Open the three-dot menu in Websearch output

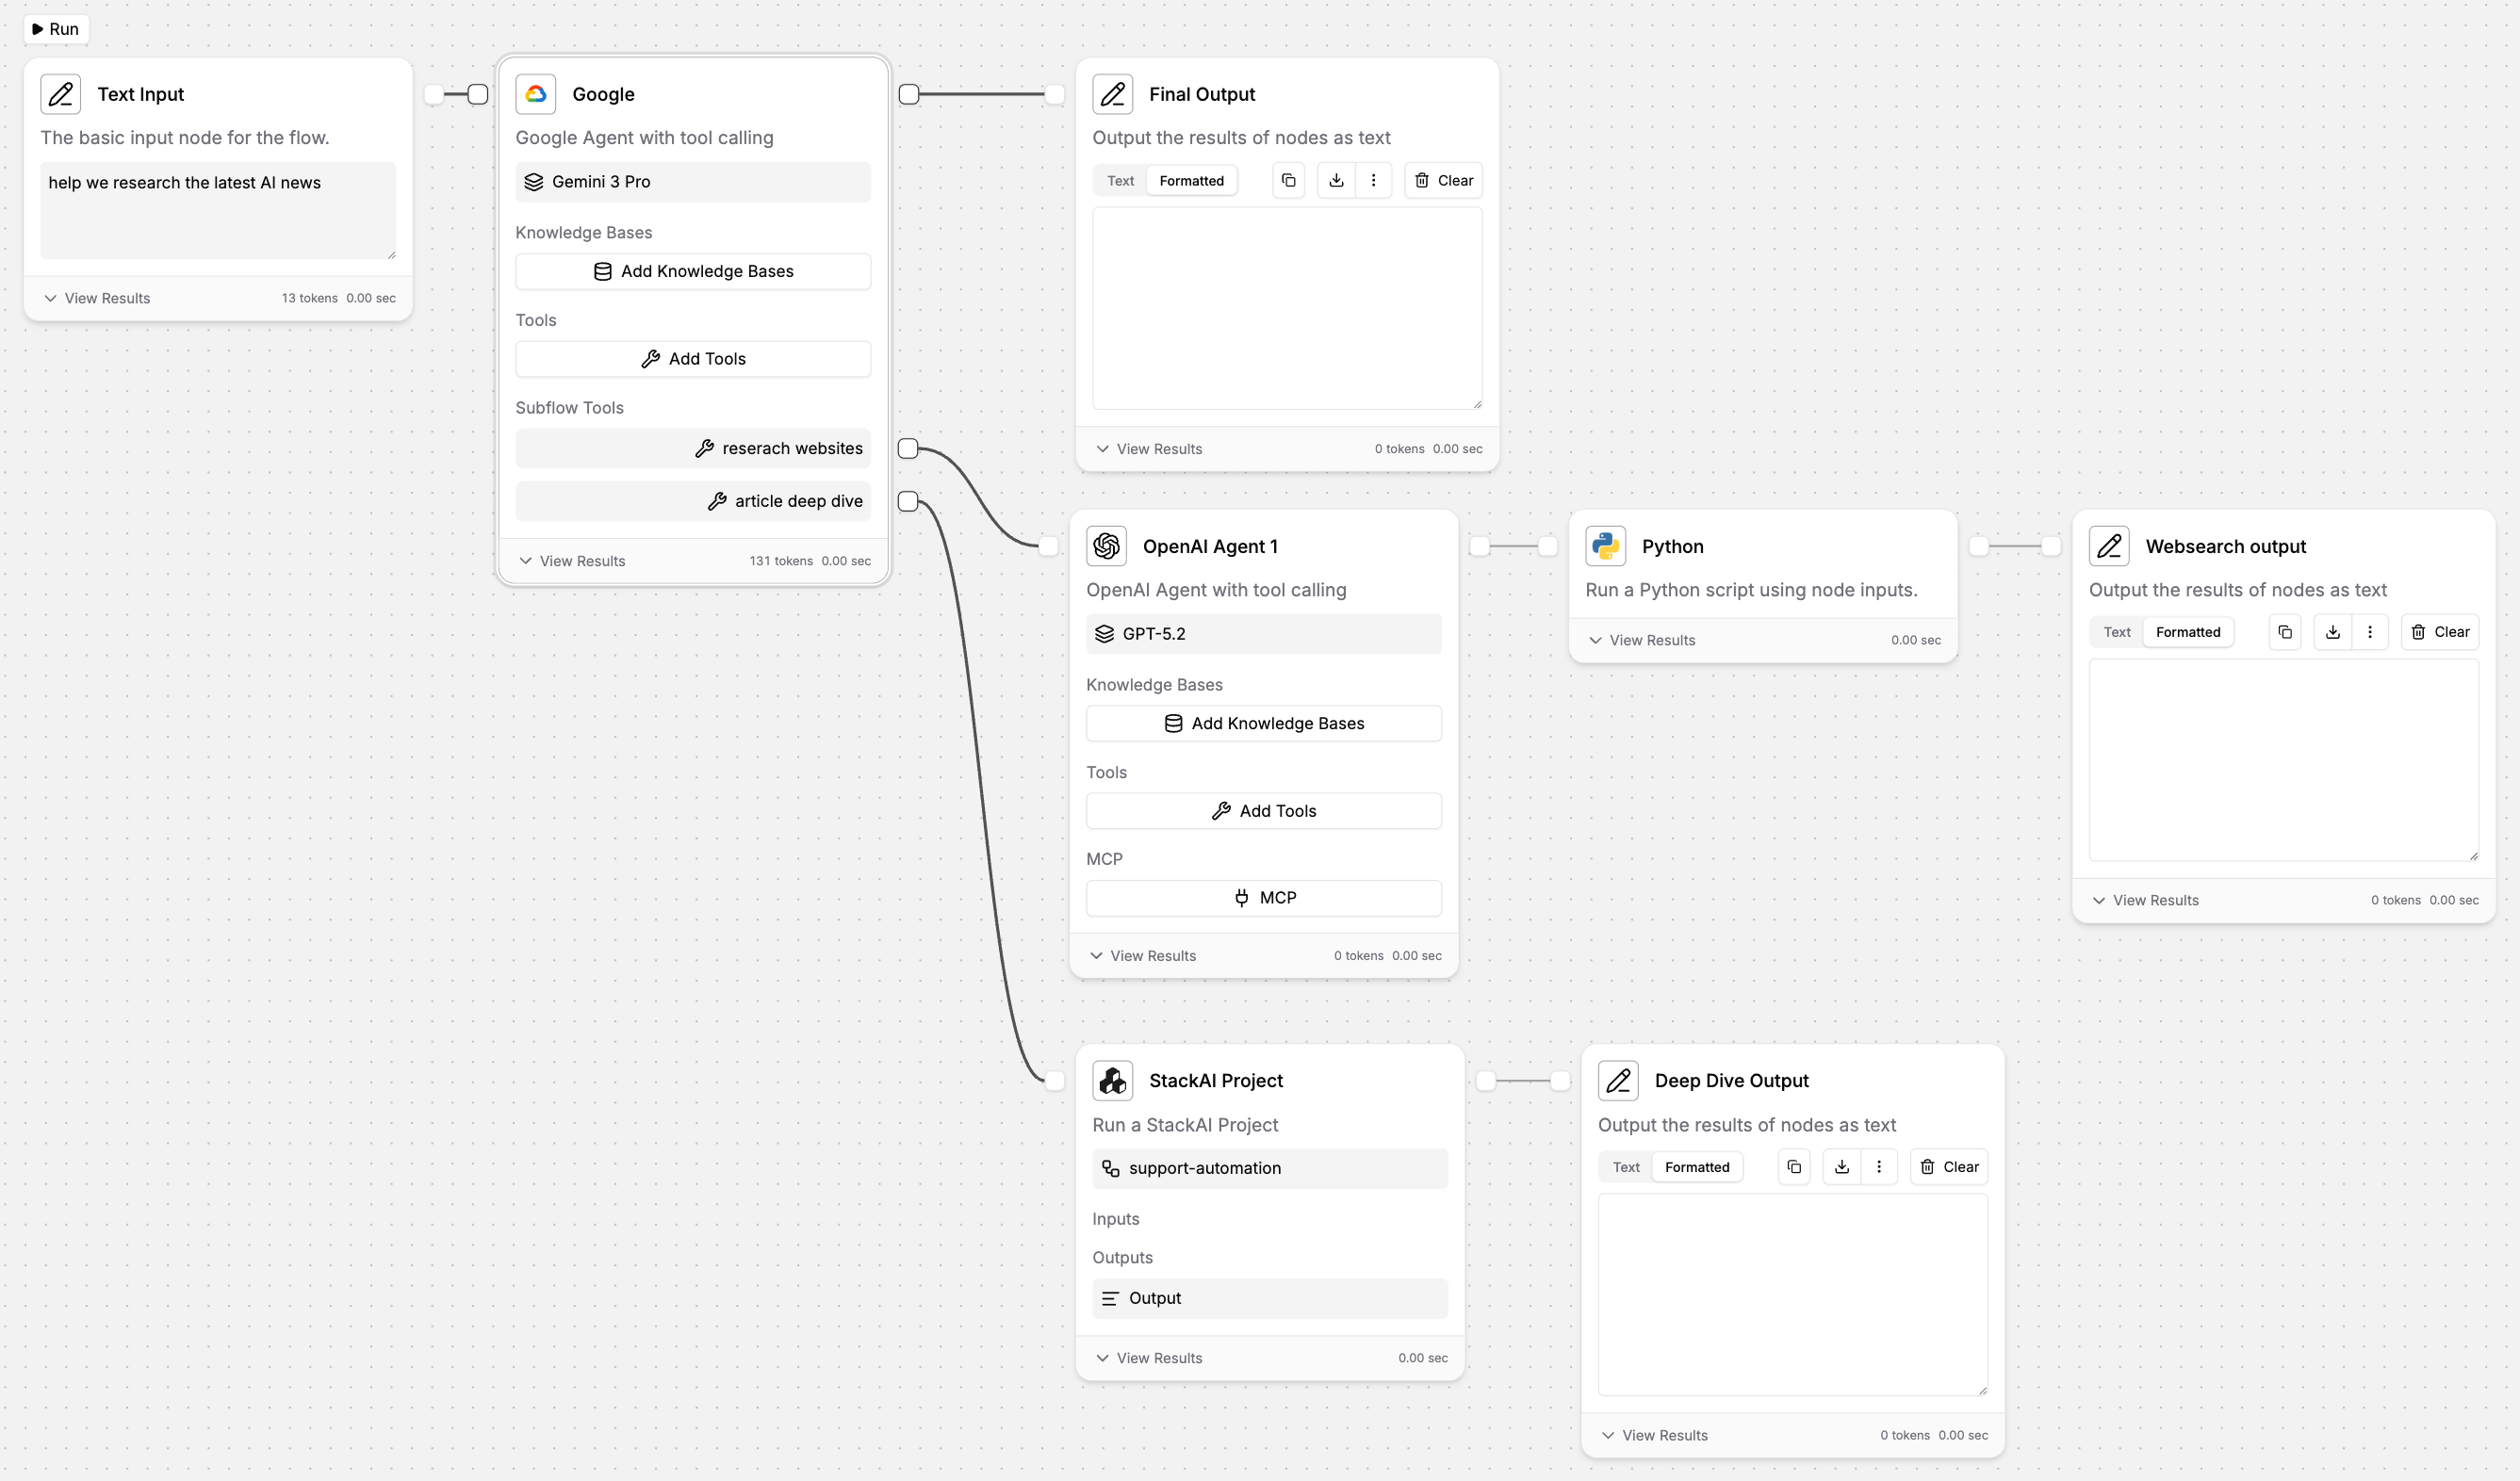(2369, 632)
